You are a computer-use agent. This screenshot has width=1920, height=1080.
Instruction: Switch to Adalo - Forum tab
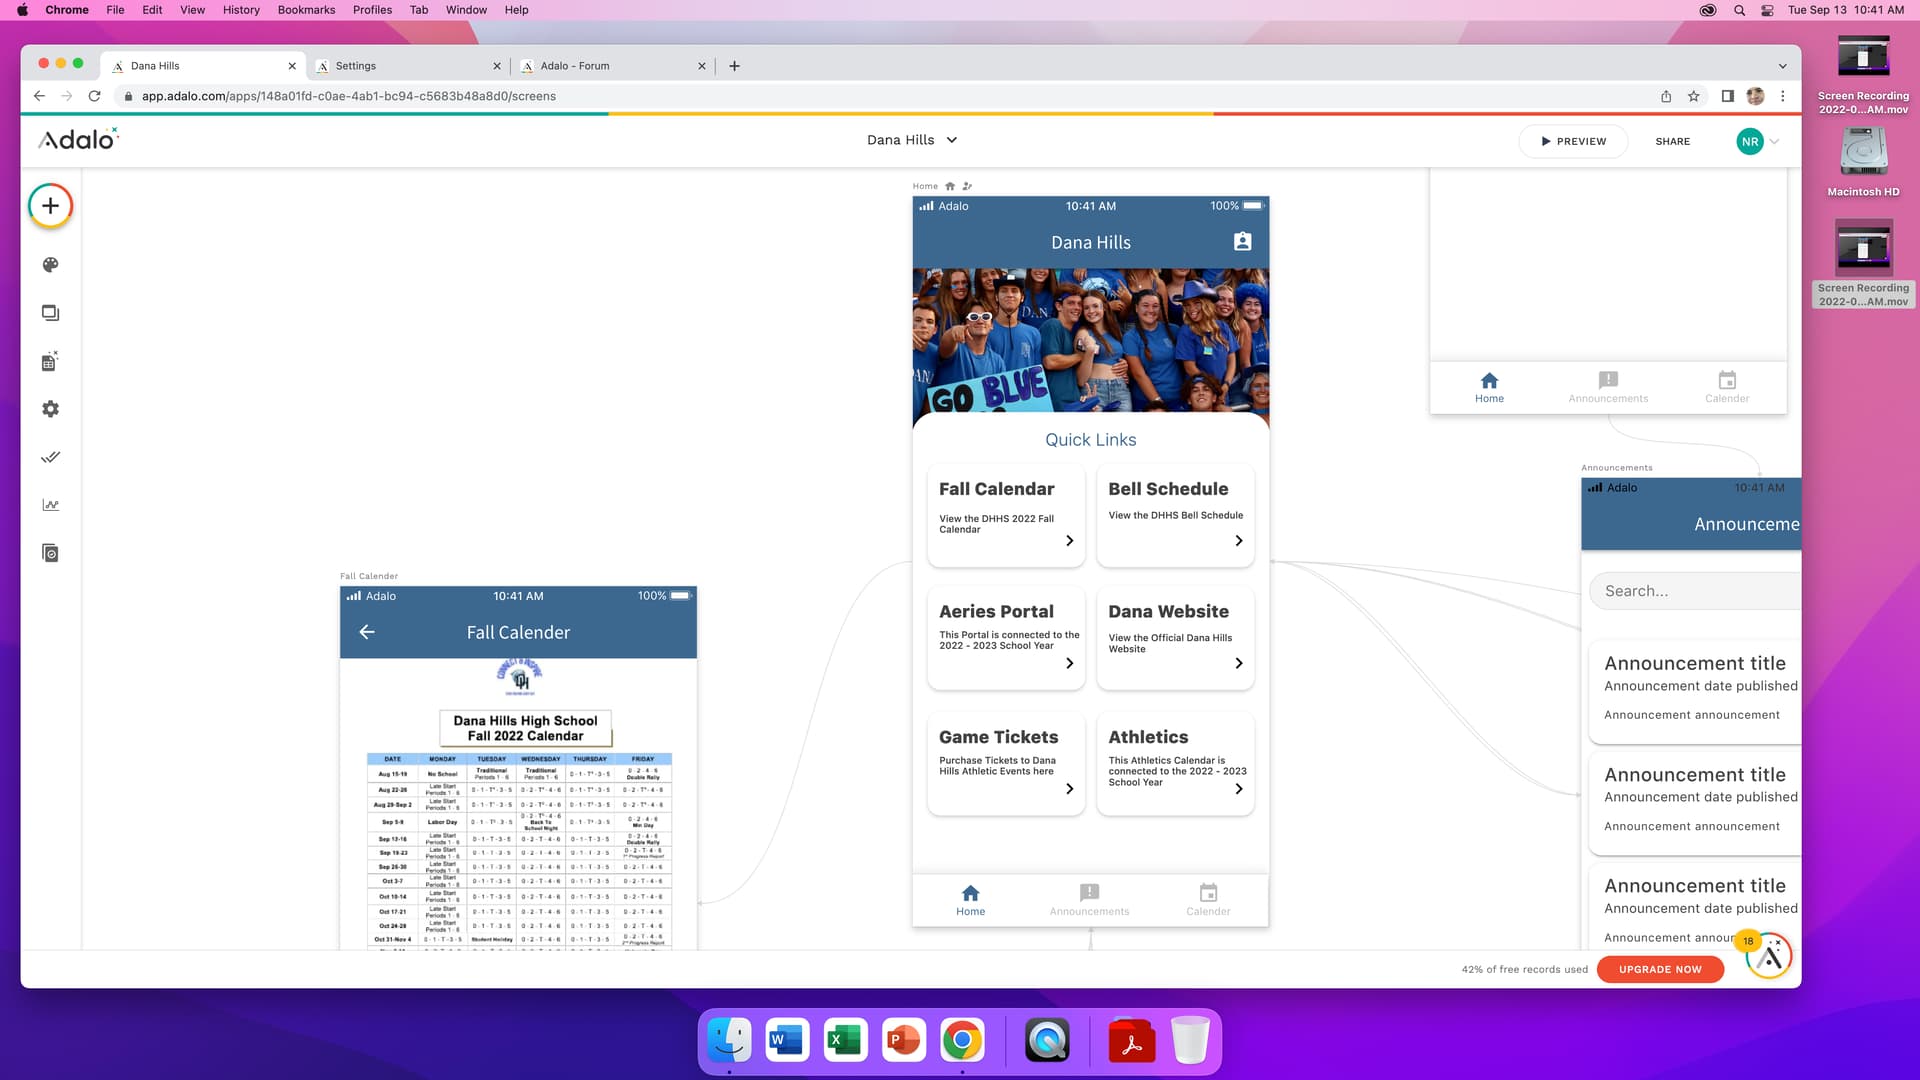[612, 66]
